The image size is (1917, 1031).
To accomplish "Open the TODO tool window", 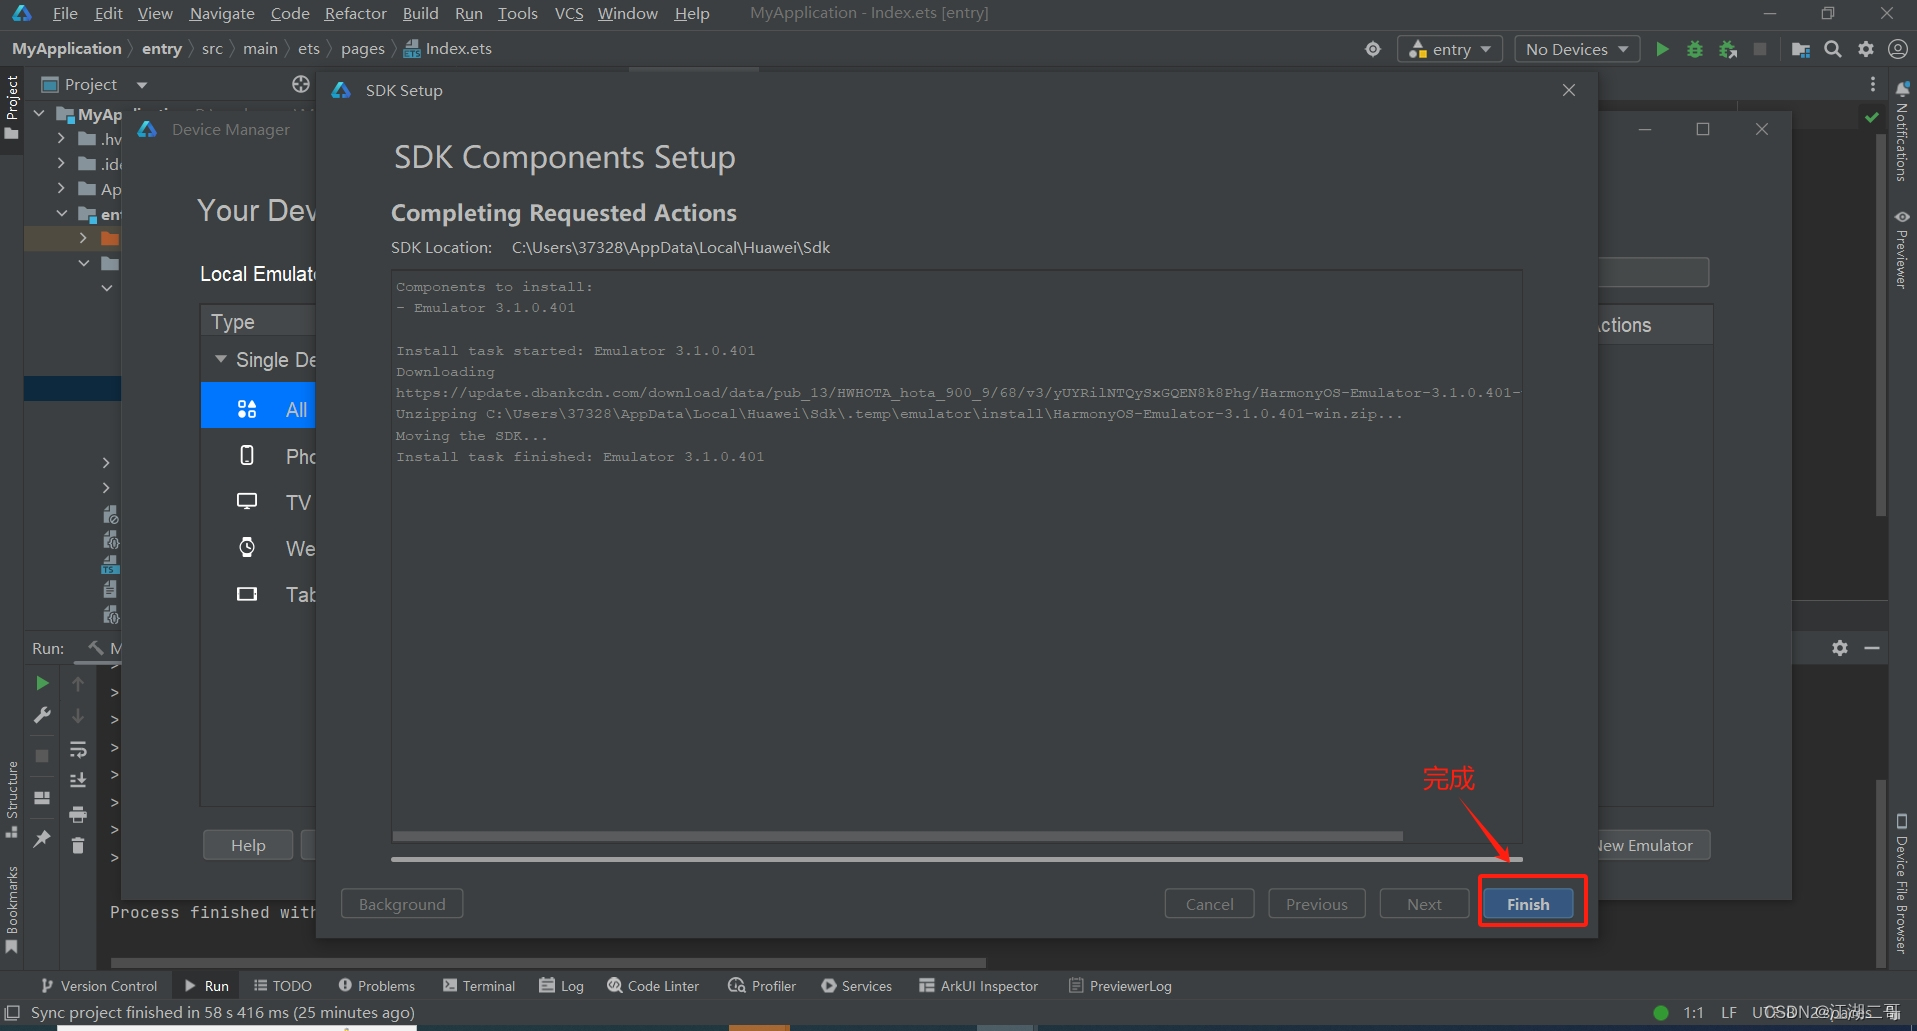I will 283,986.
